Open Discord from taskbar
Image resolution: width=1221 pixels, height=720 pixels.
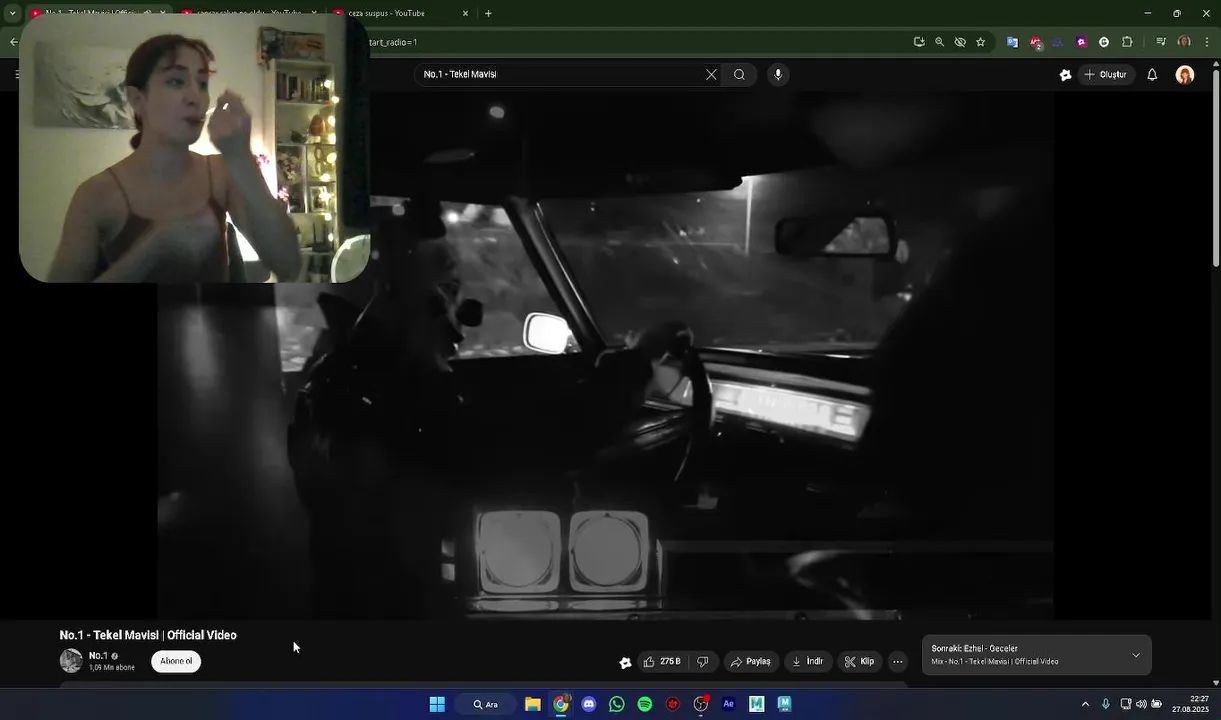point(589,704)
